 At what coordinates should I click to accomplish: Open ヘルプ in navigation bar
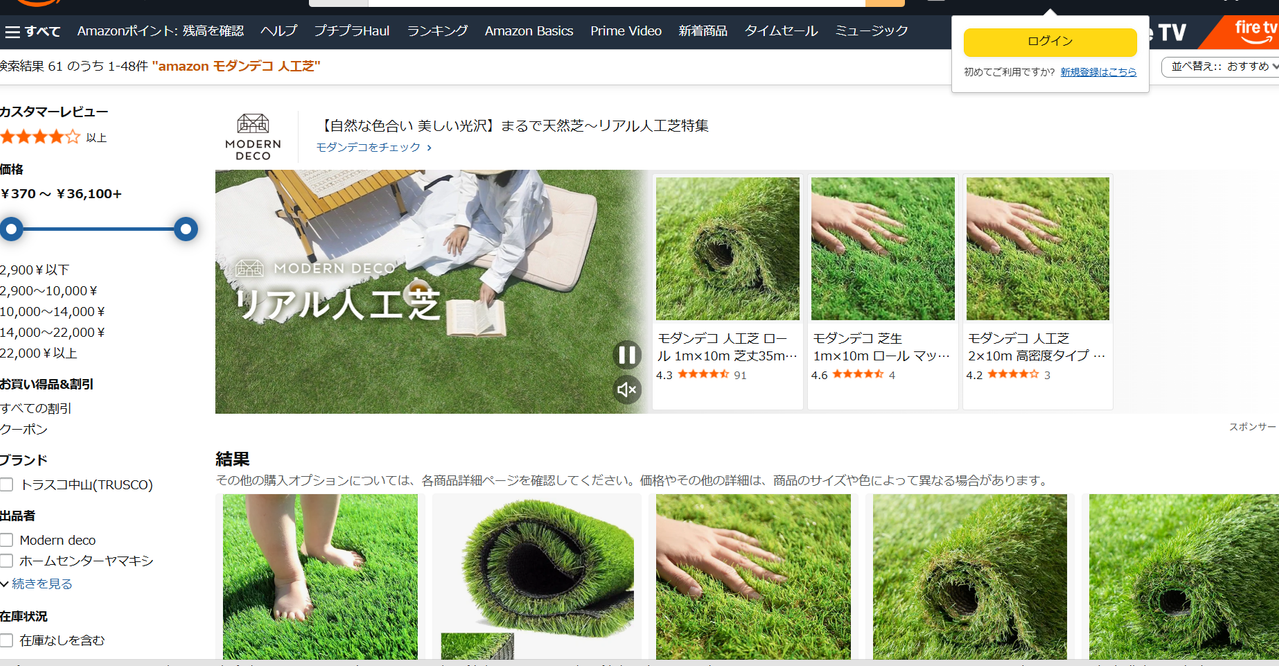coord(279,31)
